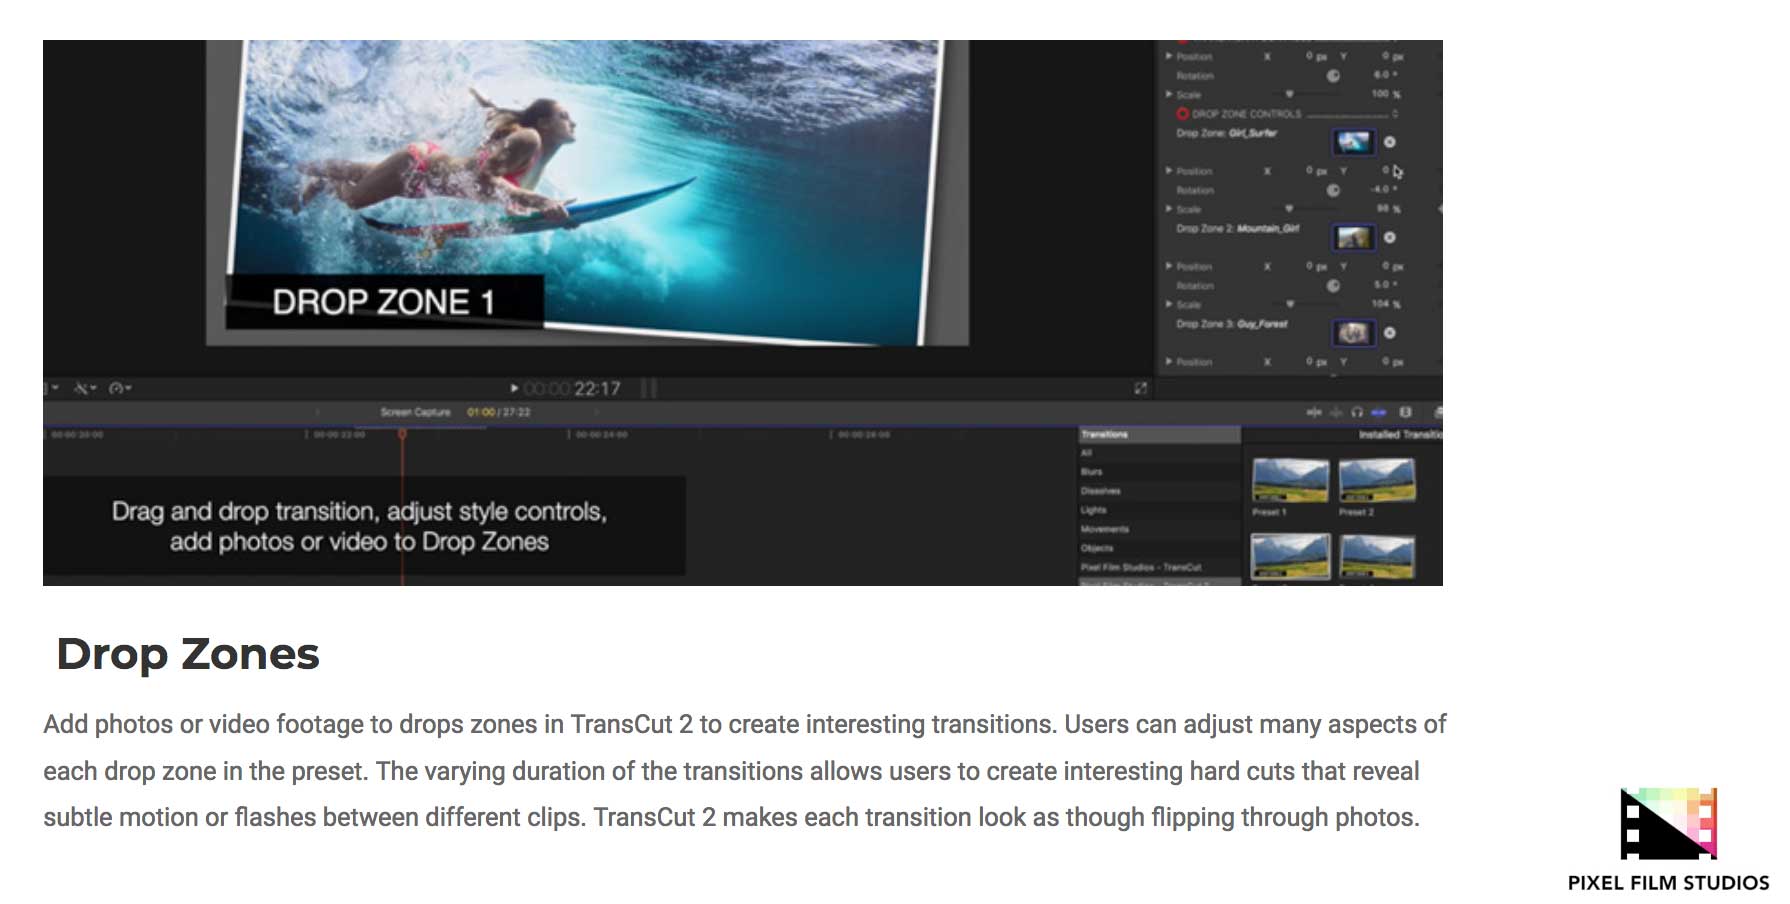Click the DROP ZONE CONTROLS stepper arrows
Screen dimensions: 1790x904
click(x=1395, y=114)
